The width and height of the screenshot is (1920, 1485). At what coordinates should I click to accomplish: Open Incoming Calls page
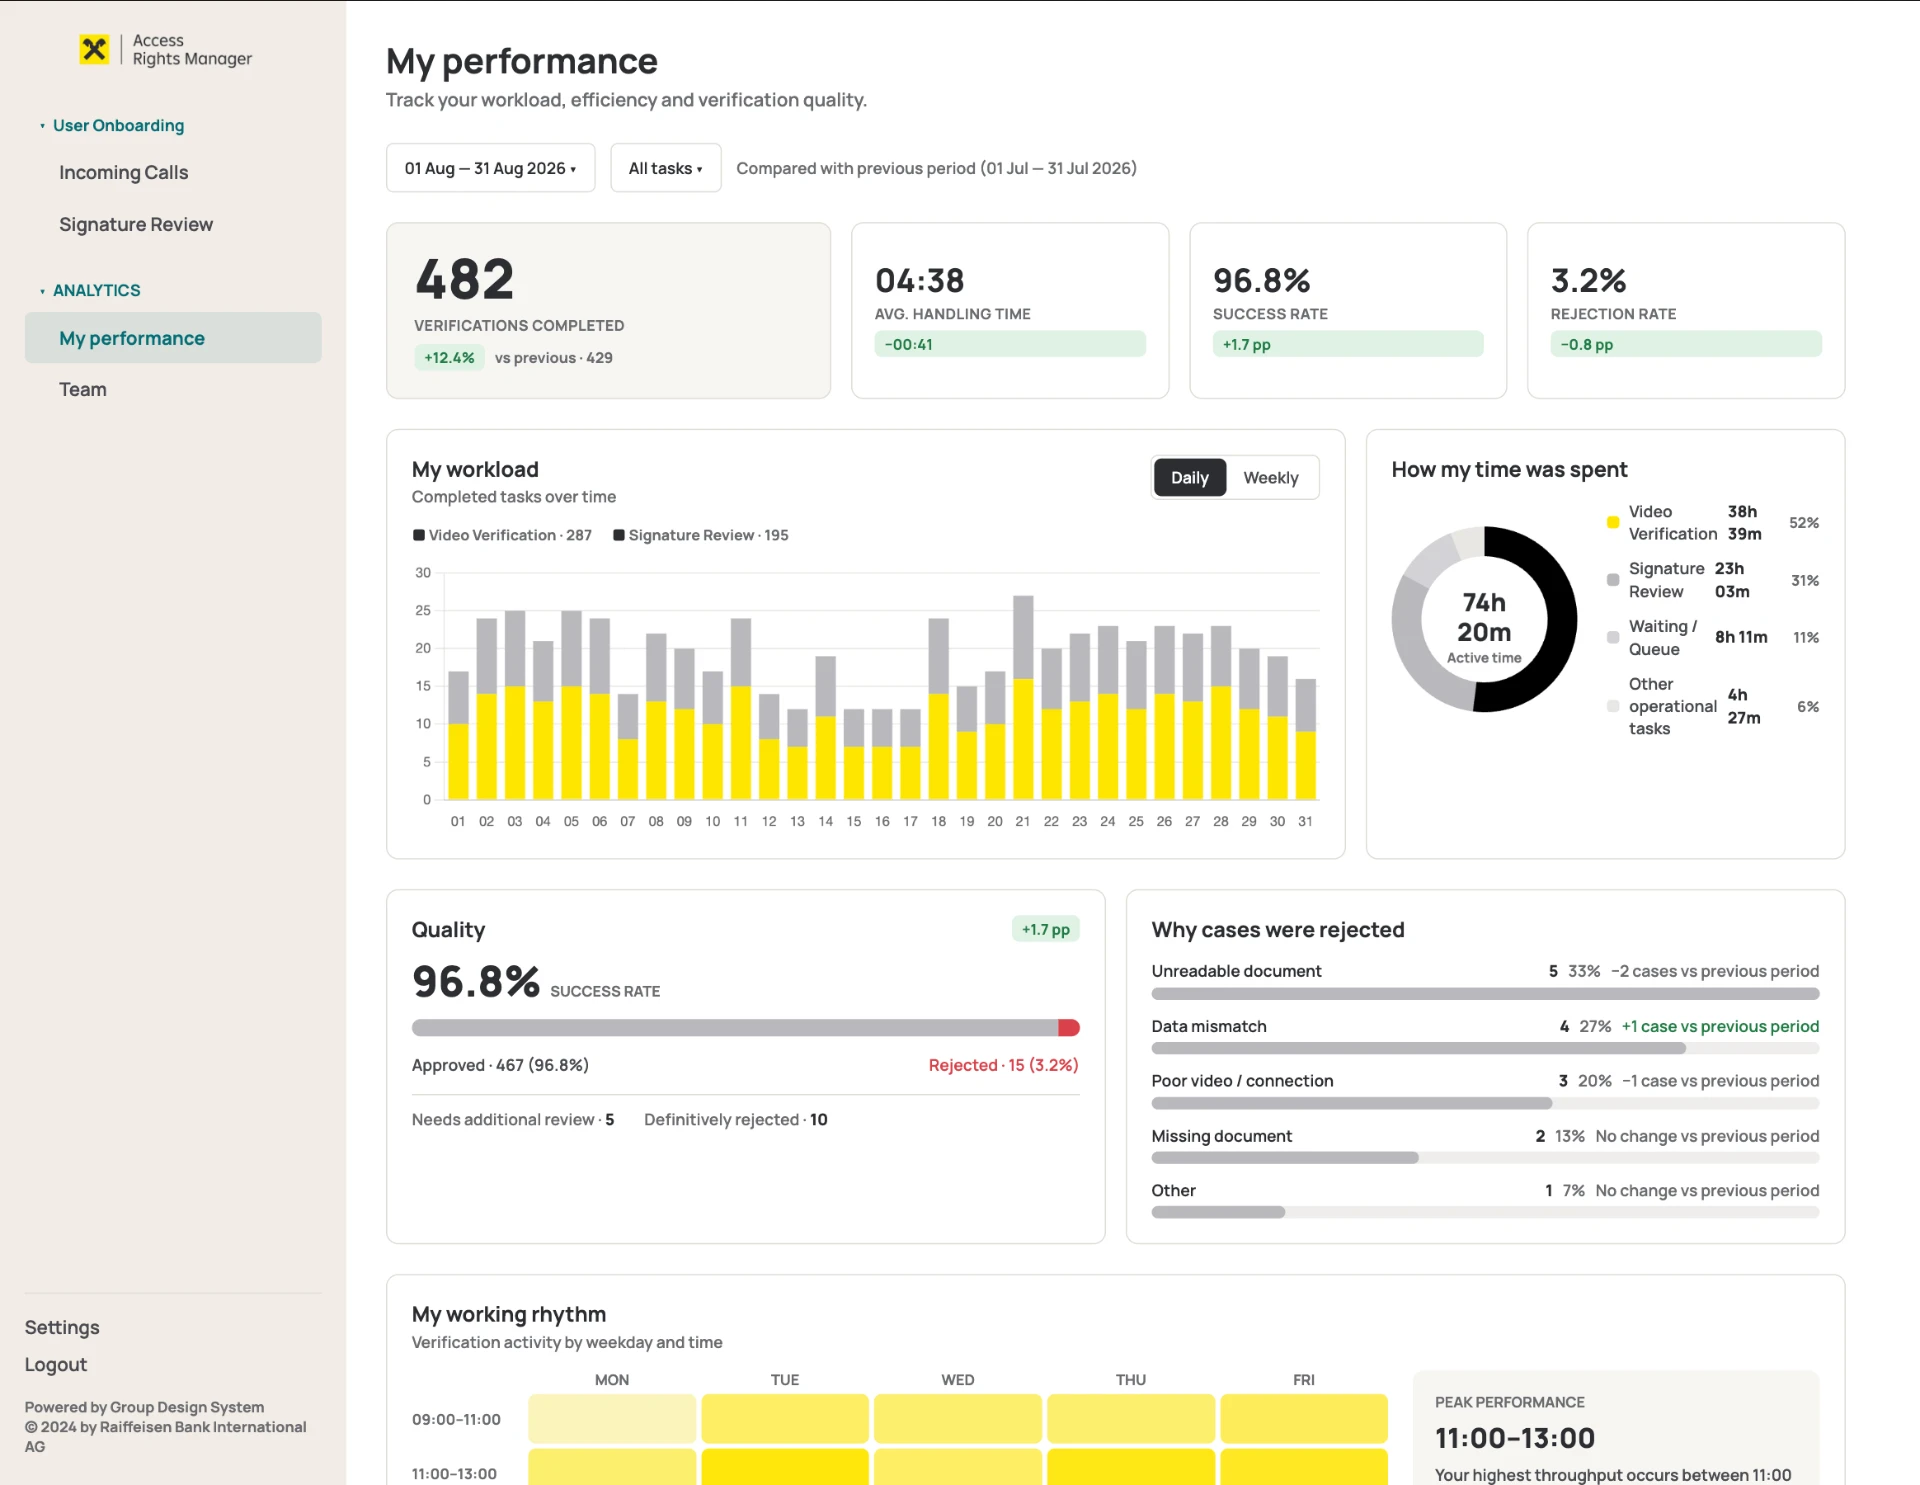[123, 172]
